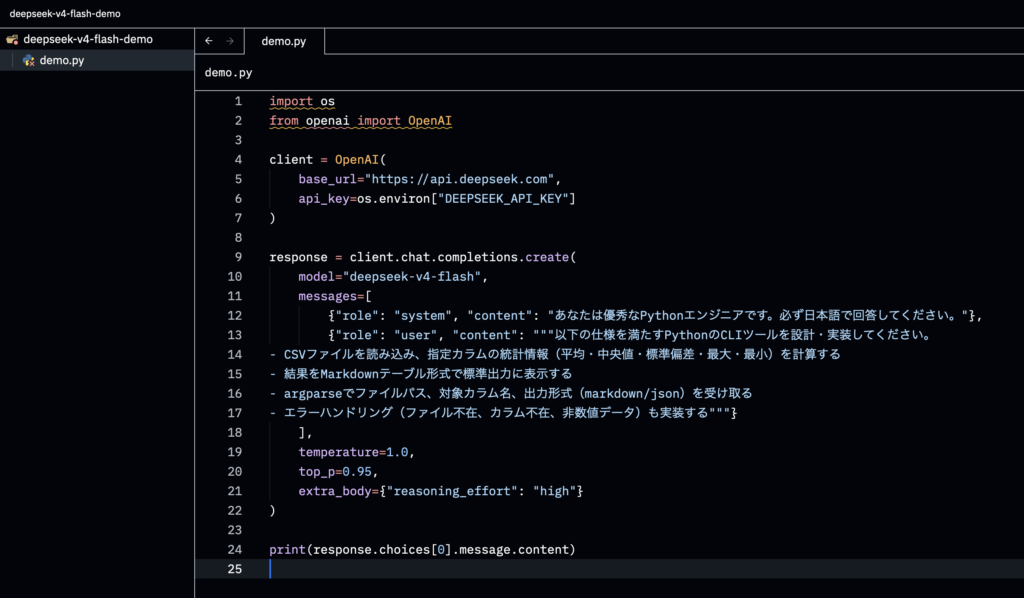Click the Python file icon beside demo.py
This screenshot has width=1024, height=598.
click(28, 60)
